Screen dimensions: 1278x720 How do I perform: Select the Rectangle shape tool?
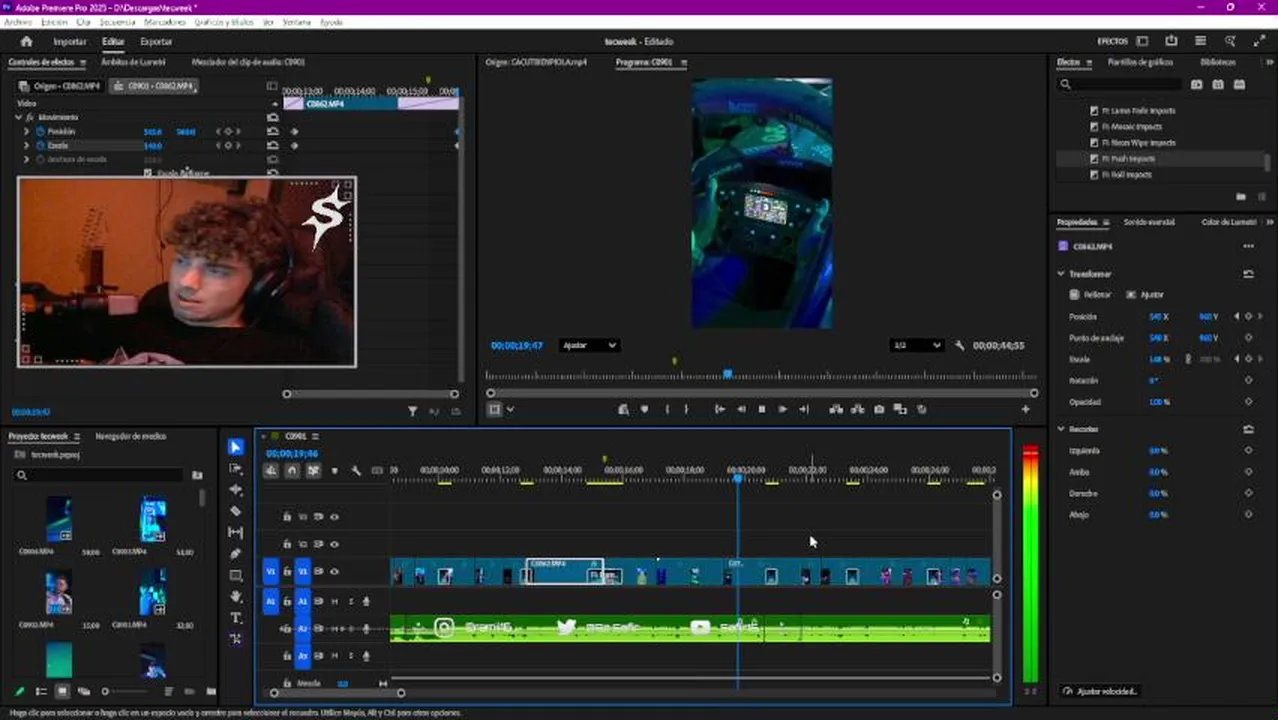point(235,576)
